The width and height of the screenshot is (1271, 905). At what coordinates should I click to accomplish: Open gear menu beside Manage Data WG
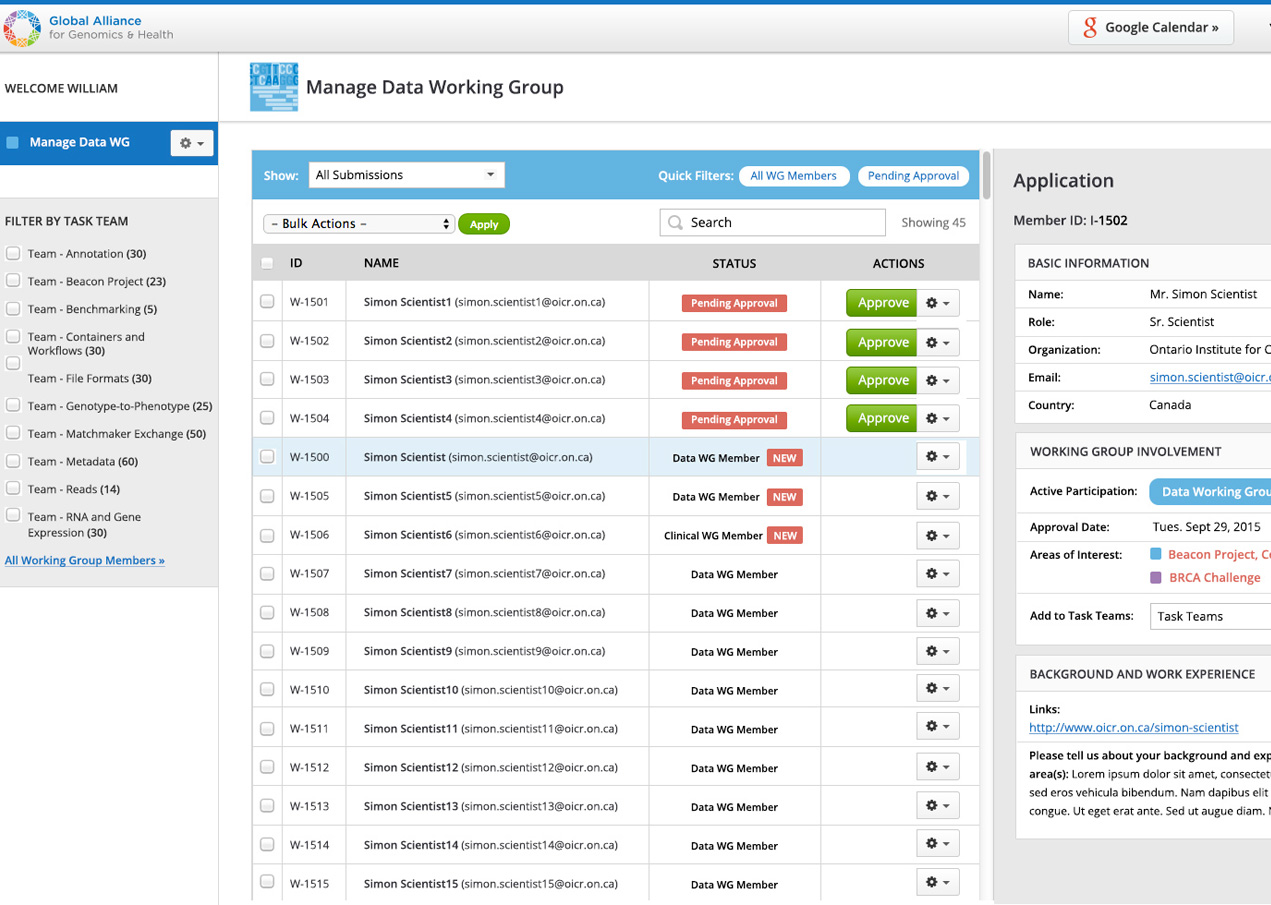click(191, 143)
